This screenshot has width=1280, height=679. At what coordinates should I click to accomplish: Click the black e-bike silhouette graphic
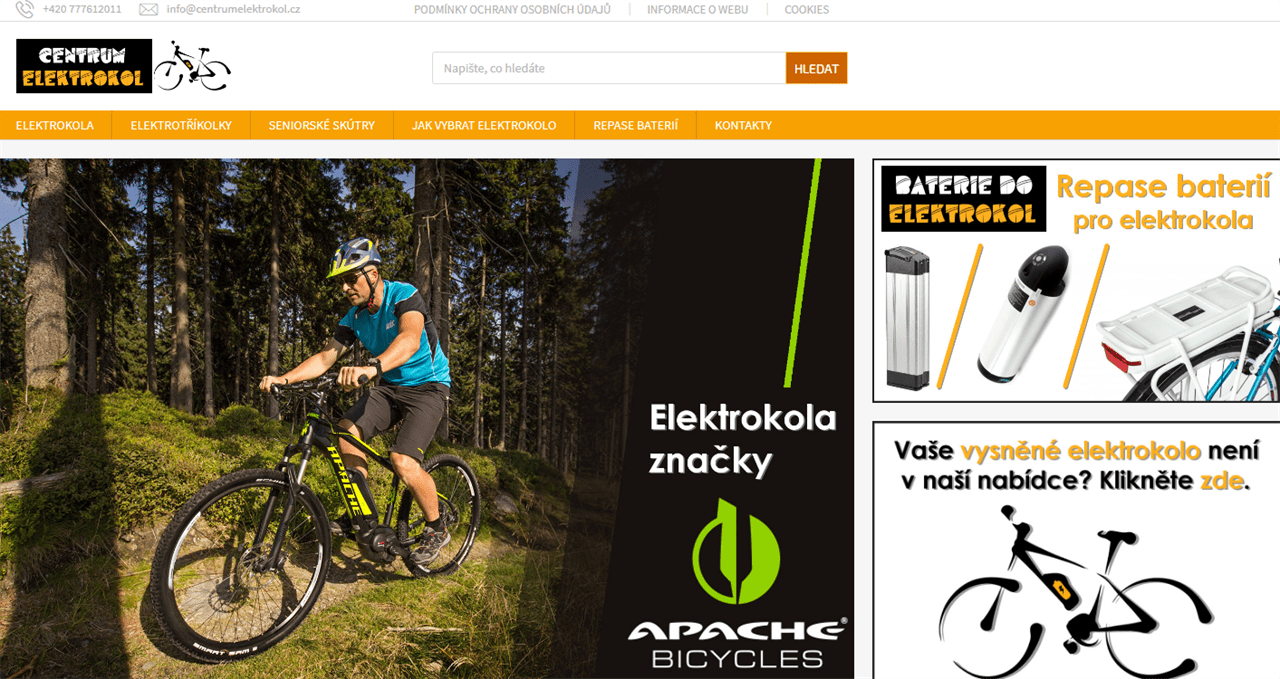(1075, 592)
